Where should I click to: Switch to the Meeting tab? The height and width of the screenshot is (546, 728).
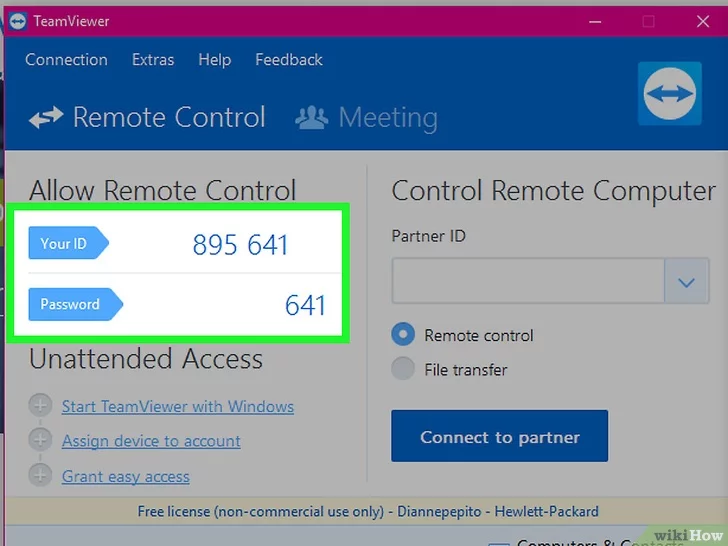point(387,118)
